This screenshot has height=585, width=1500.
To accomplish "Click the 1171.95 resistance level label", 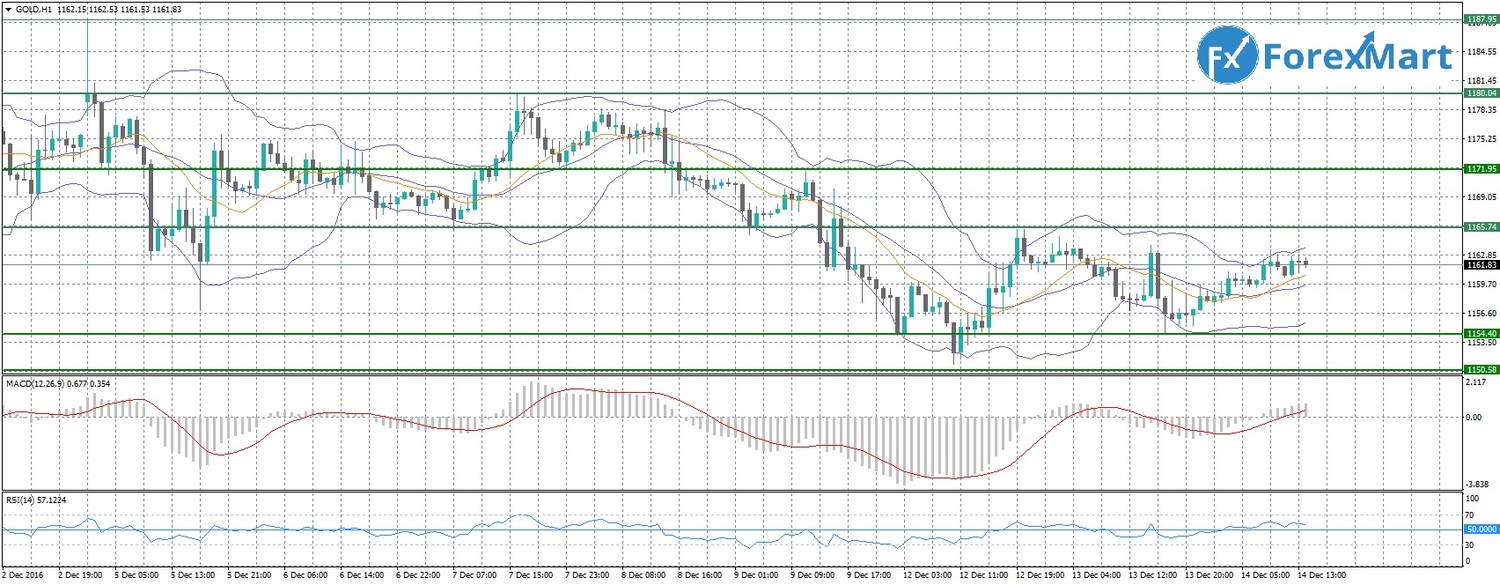I will coord(1480,169).
